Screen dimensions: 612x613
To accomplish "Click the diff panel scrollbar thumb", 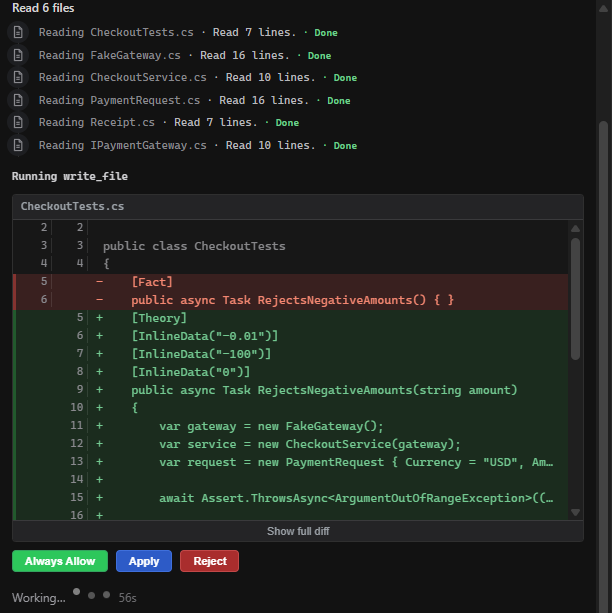I will [575, 299].
